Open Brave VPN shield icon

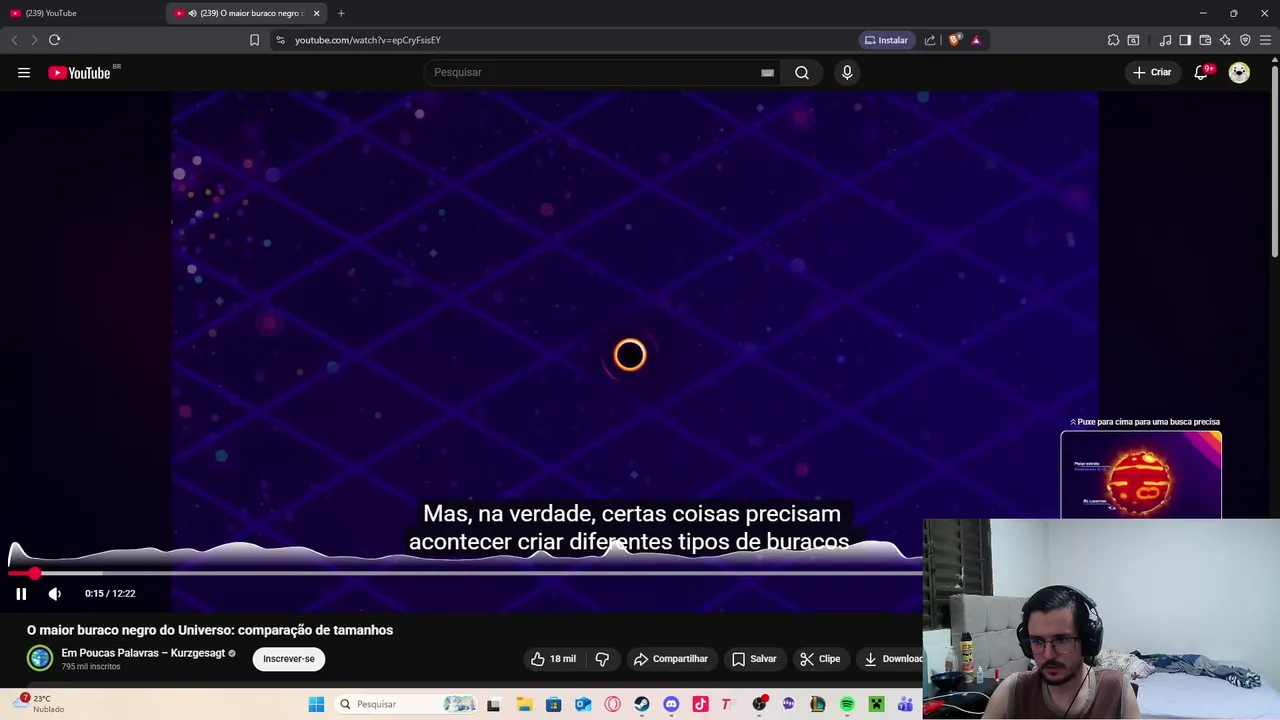click(1245, 40)
